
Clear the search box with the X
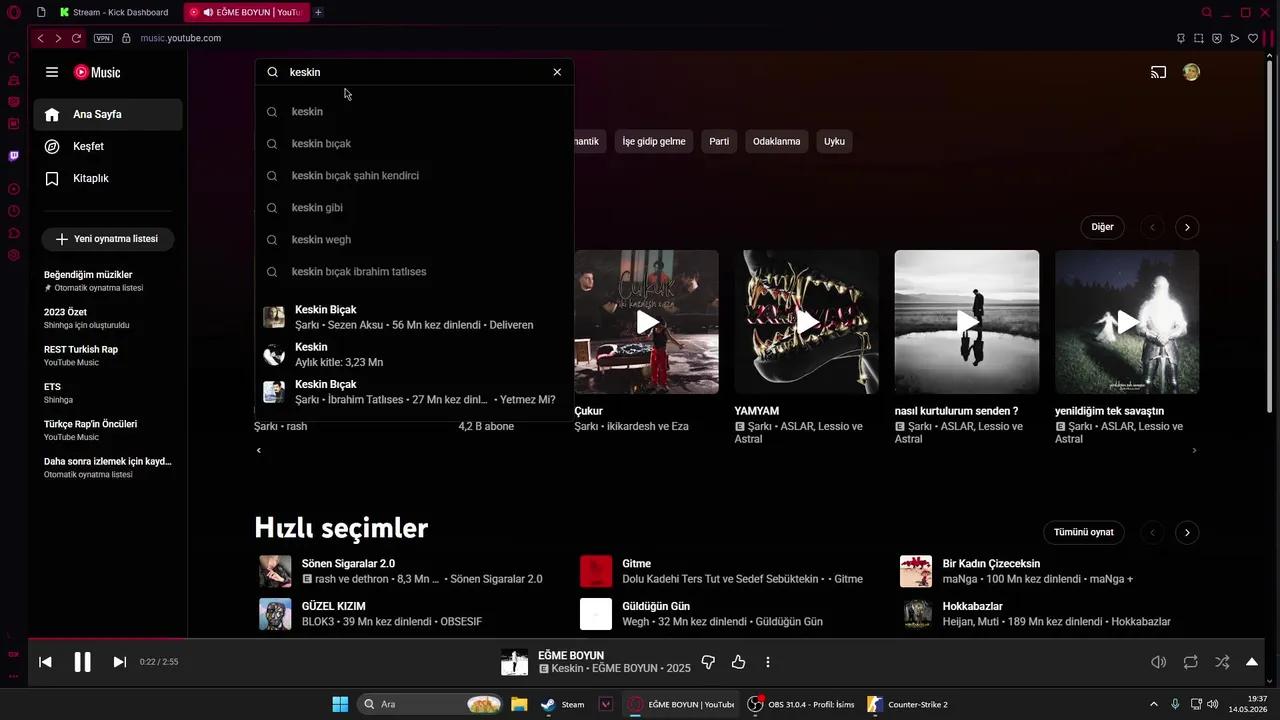tap(557, 72)
